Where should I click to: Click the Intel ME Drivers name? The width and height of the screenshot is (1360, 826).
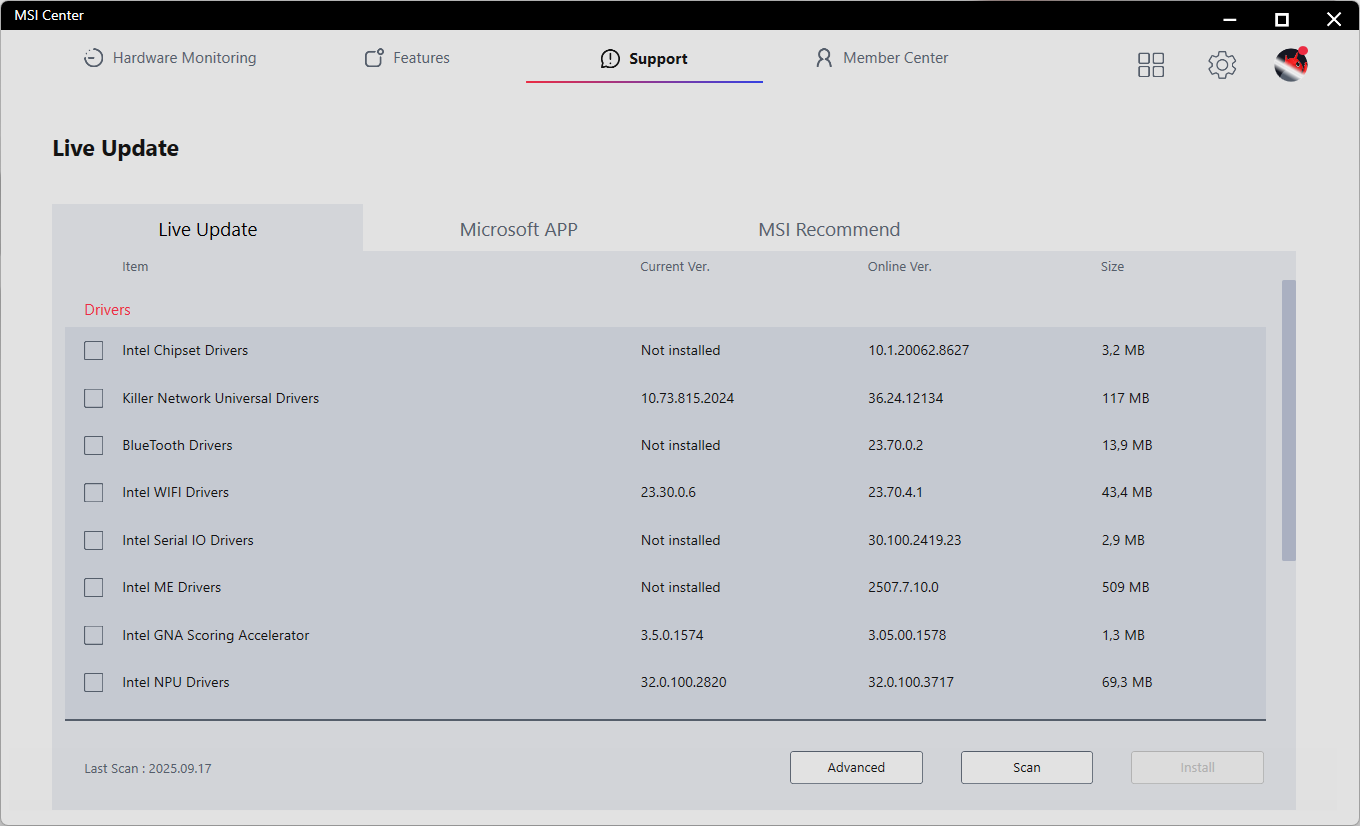172,587
